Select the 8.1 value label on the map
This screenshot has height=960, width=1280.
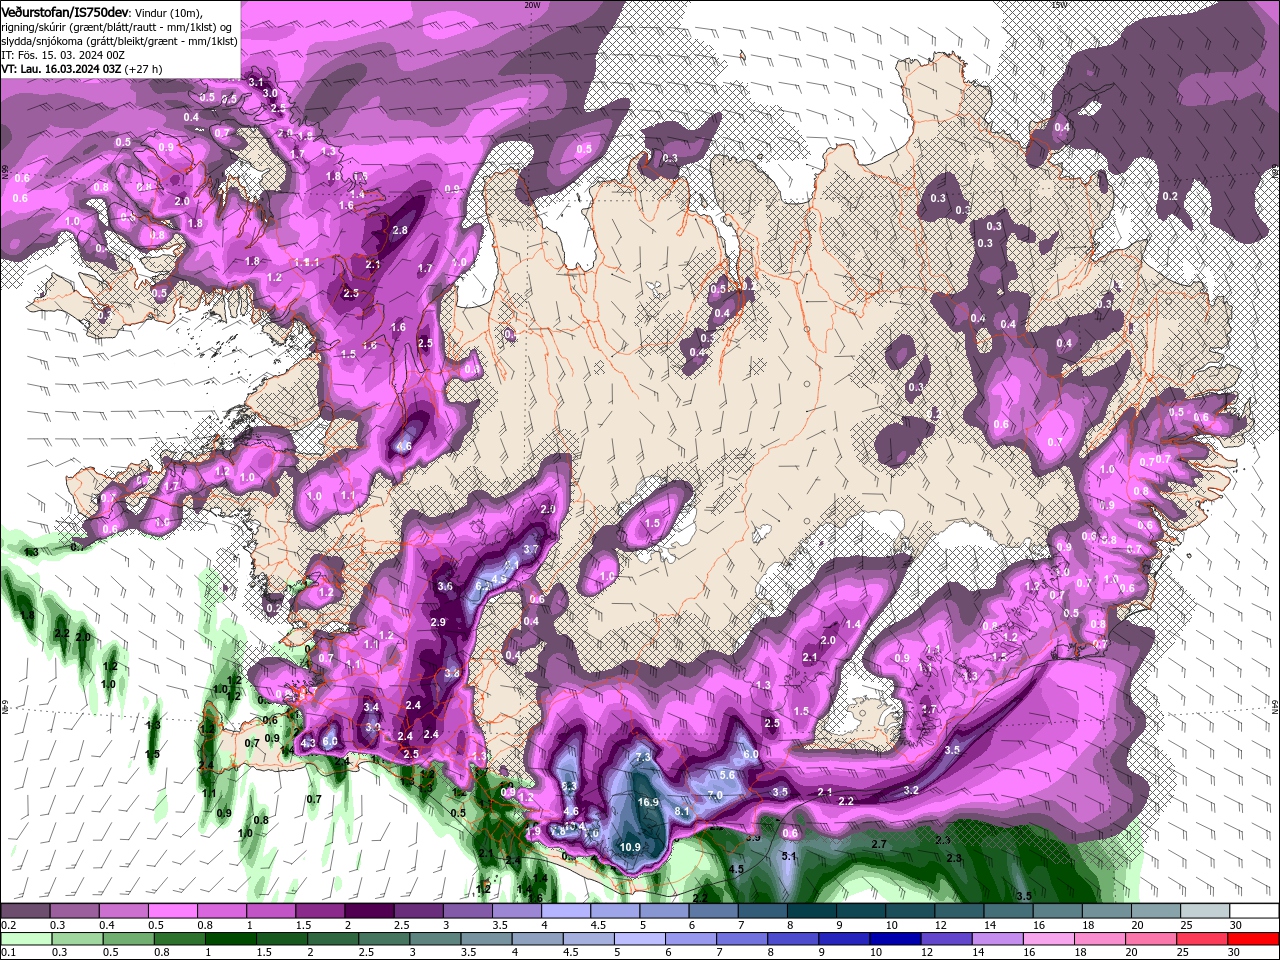click(683, 811)
